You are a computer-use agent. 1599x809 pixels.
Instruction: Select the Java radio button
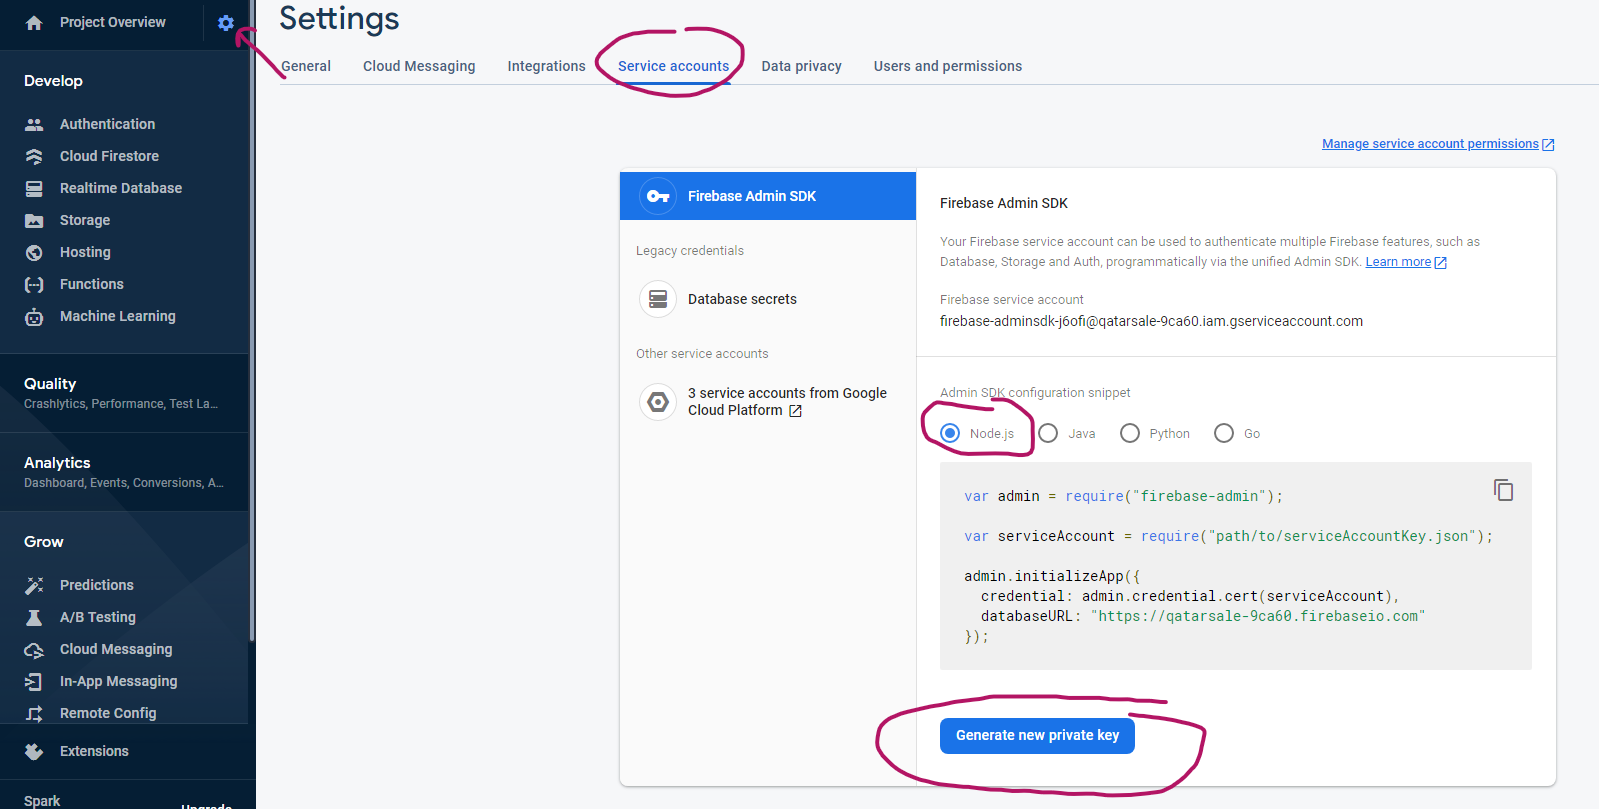tap(1048, 433)
